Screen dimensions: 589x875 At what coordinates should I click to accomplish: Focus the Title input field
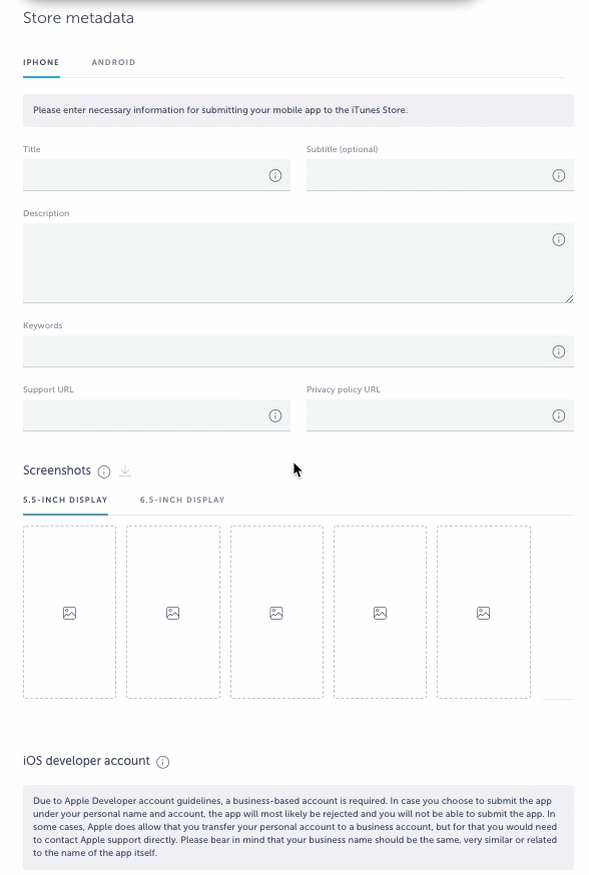156,175
